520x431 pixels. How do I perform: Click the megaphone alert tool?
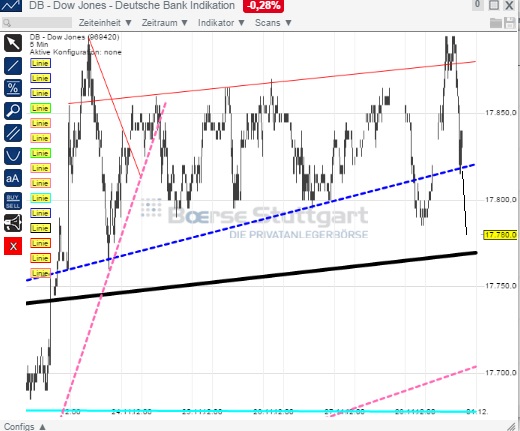(13, 223)
